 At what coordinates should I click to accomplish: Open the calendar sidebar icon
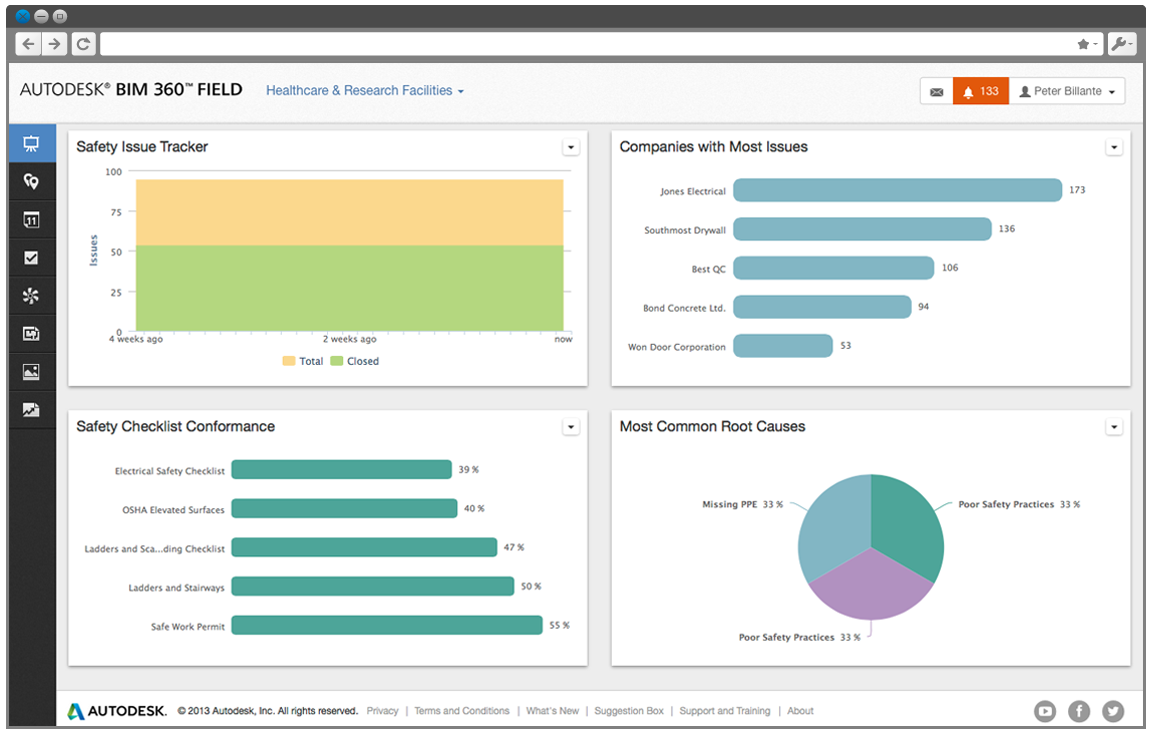click(x=31, y=219)
